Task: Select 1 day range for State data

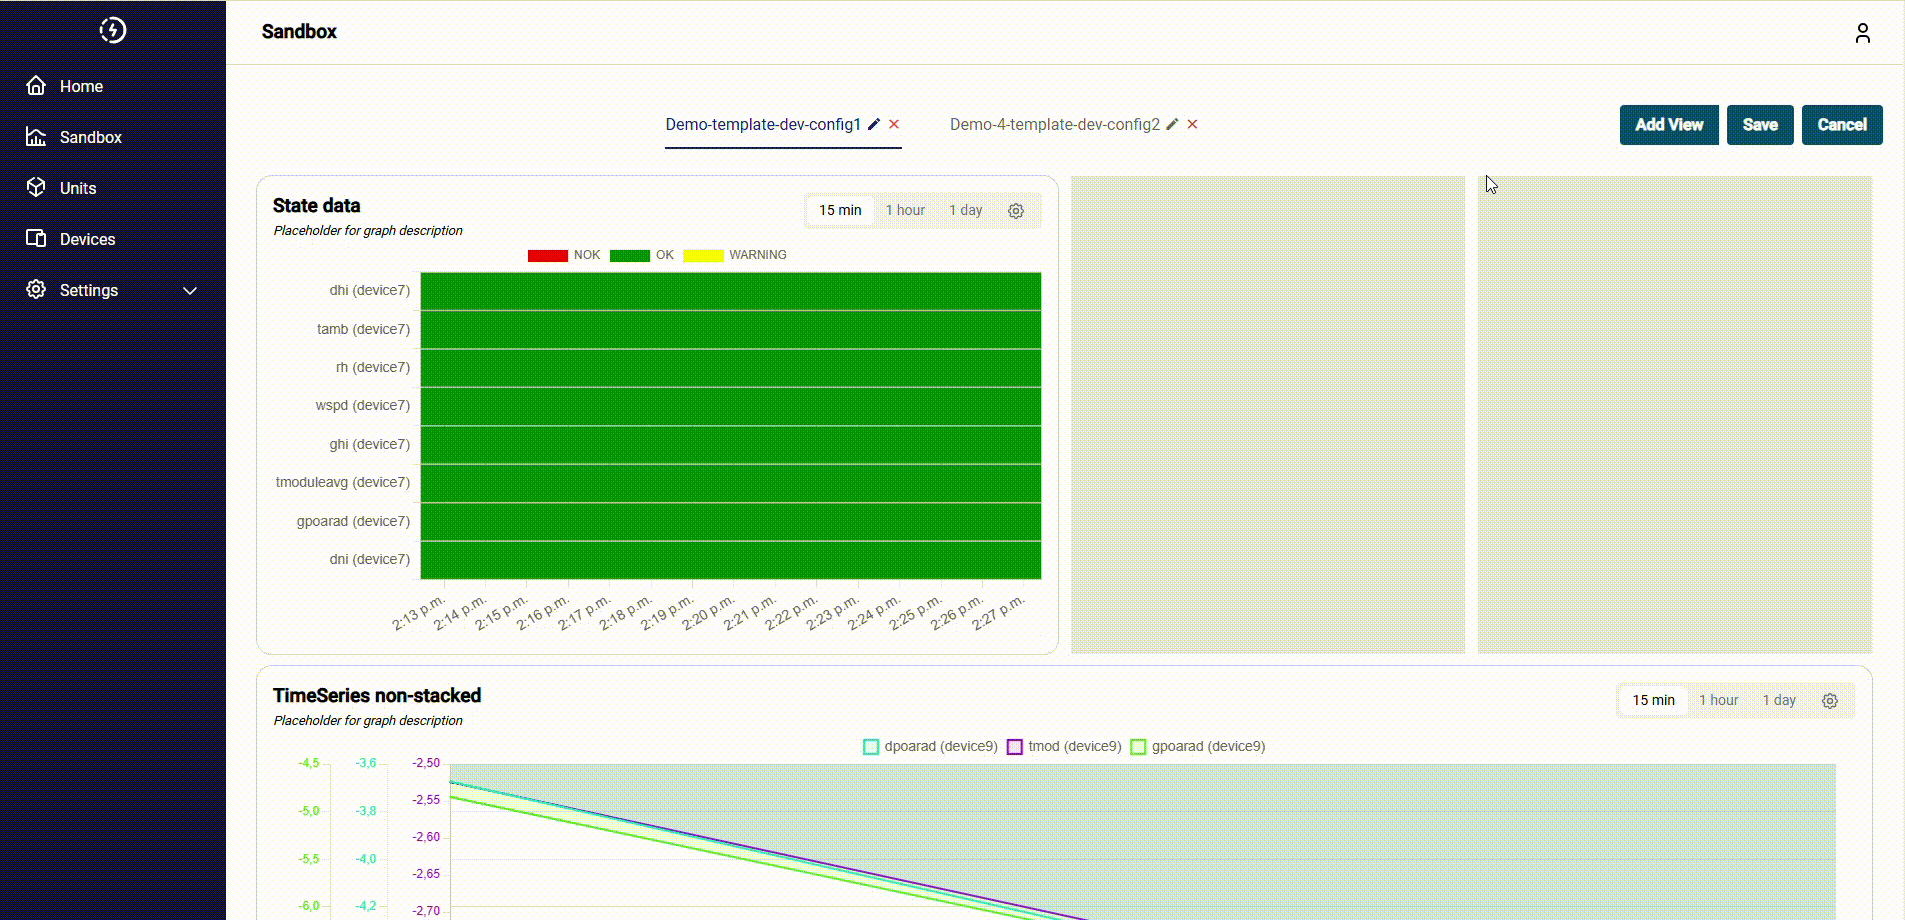Action: coord(966,210)
